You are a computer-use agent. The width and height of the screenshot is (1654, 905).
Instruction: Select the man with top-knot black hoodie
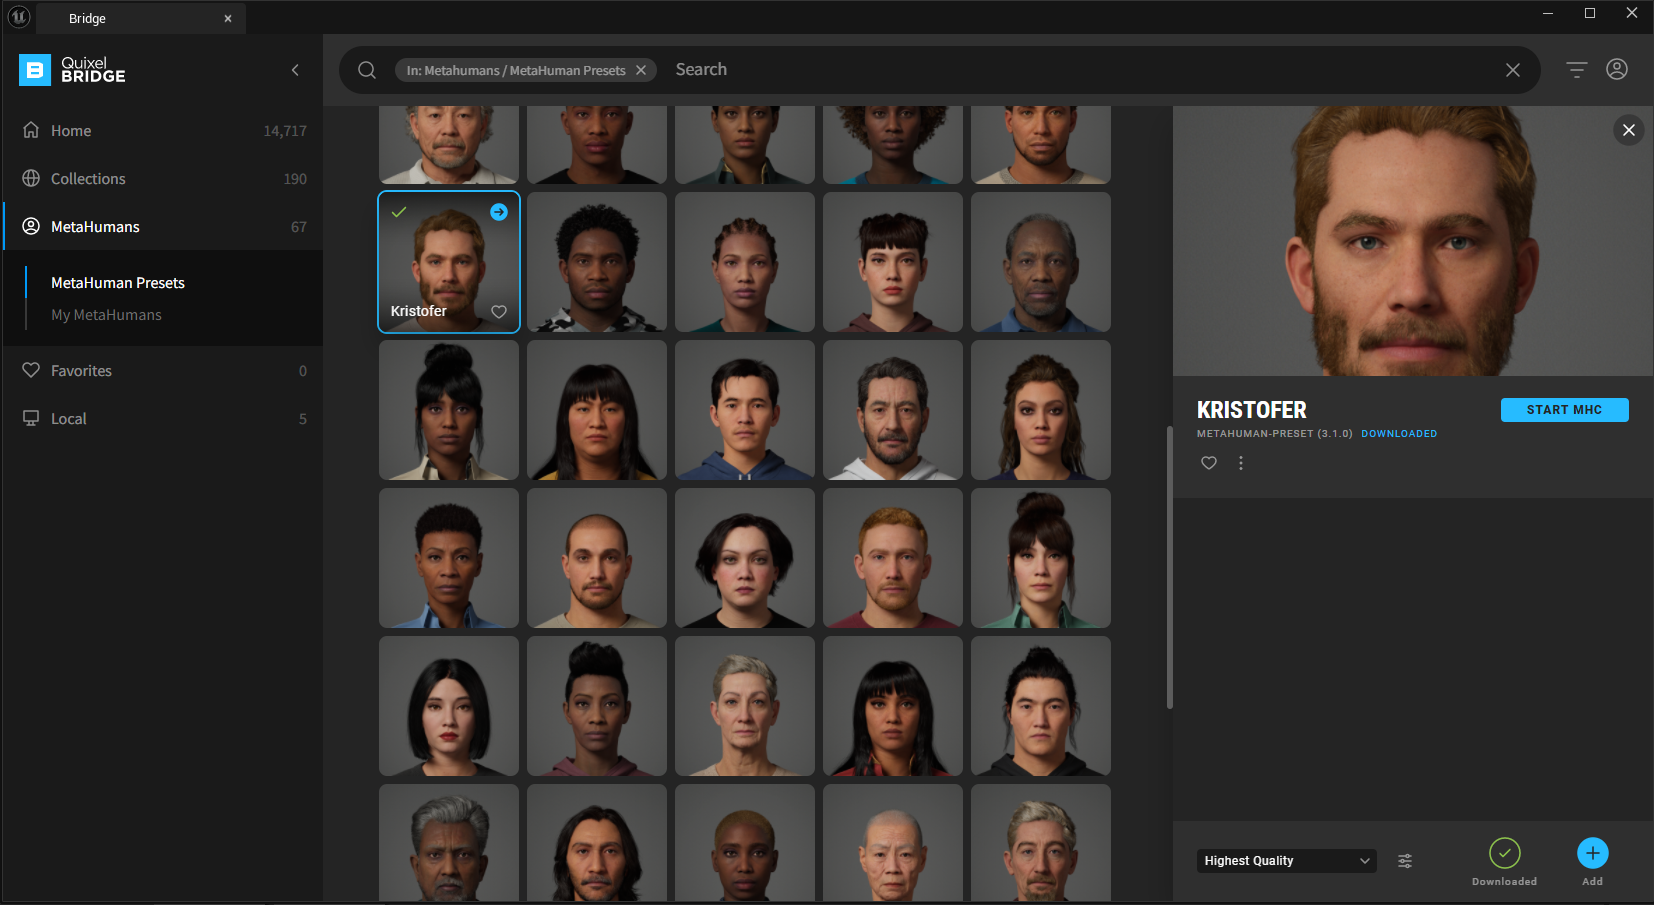click(1041, 706)
